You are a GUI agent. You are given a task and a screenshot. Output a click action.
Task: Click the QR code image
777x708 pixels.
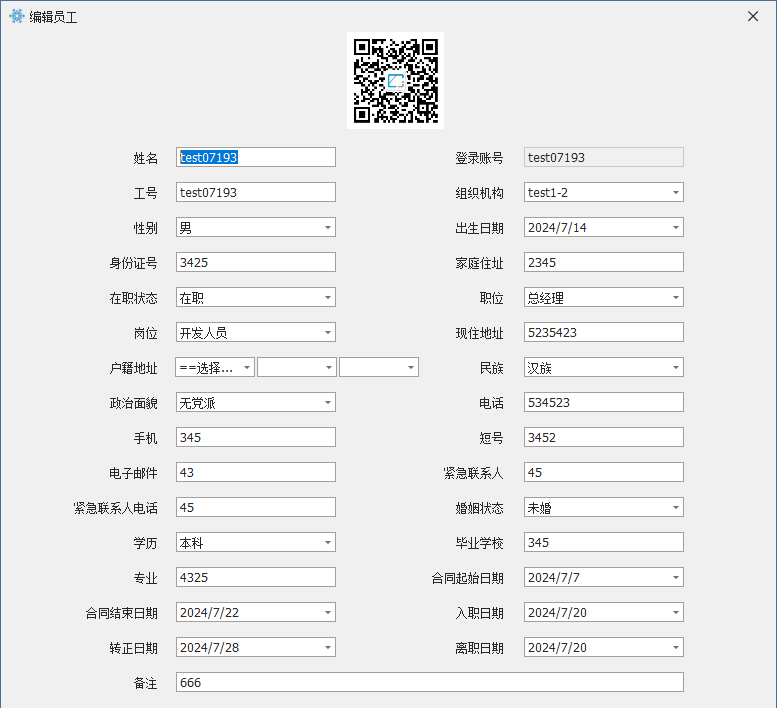[395, 80]
